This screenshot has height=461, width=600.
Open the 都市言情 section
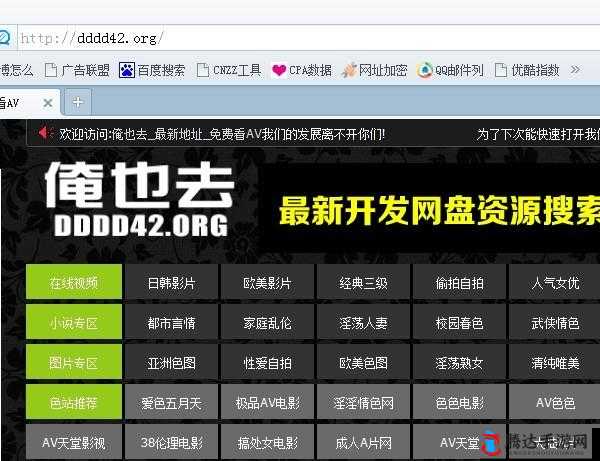click(171, 321)
